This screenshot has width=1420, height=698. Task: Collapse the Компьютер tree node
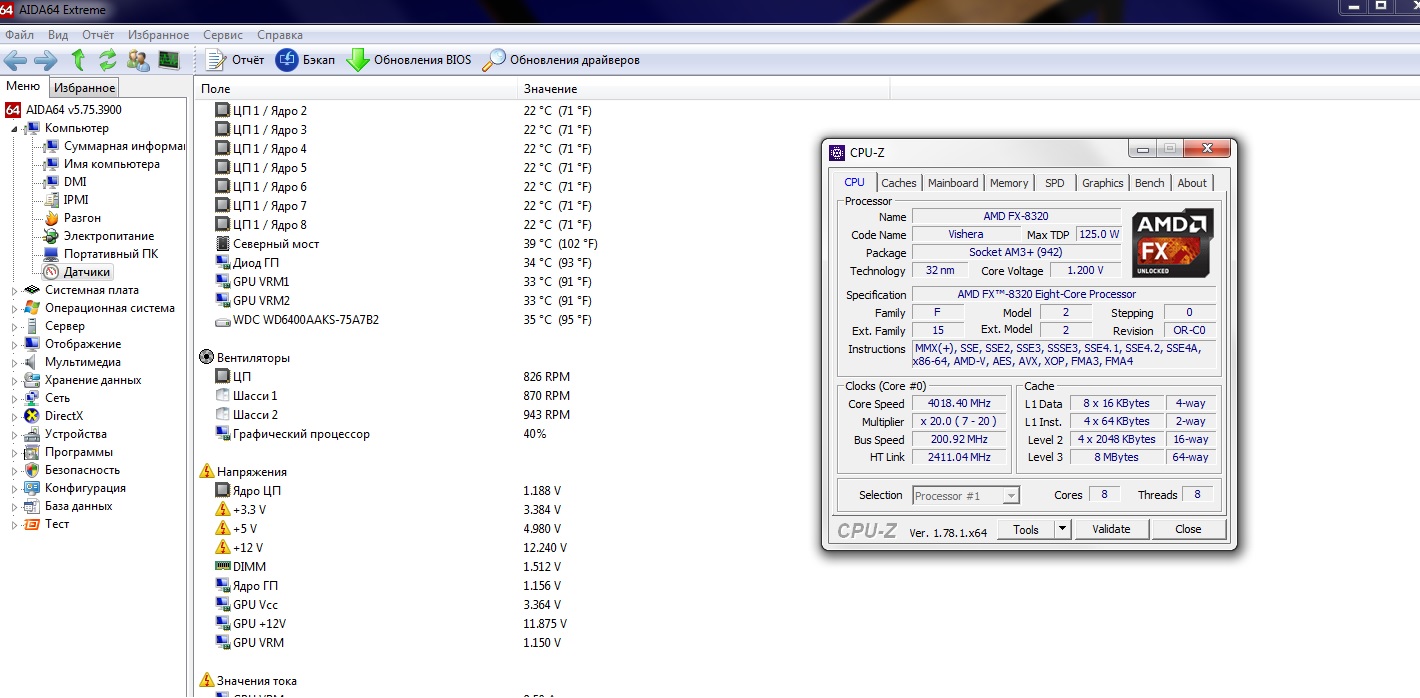(x=14, y=129)
